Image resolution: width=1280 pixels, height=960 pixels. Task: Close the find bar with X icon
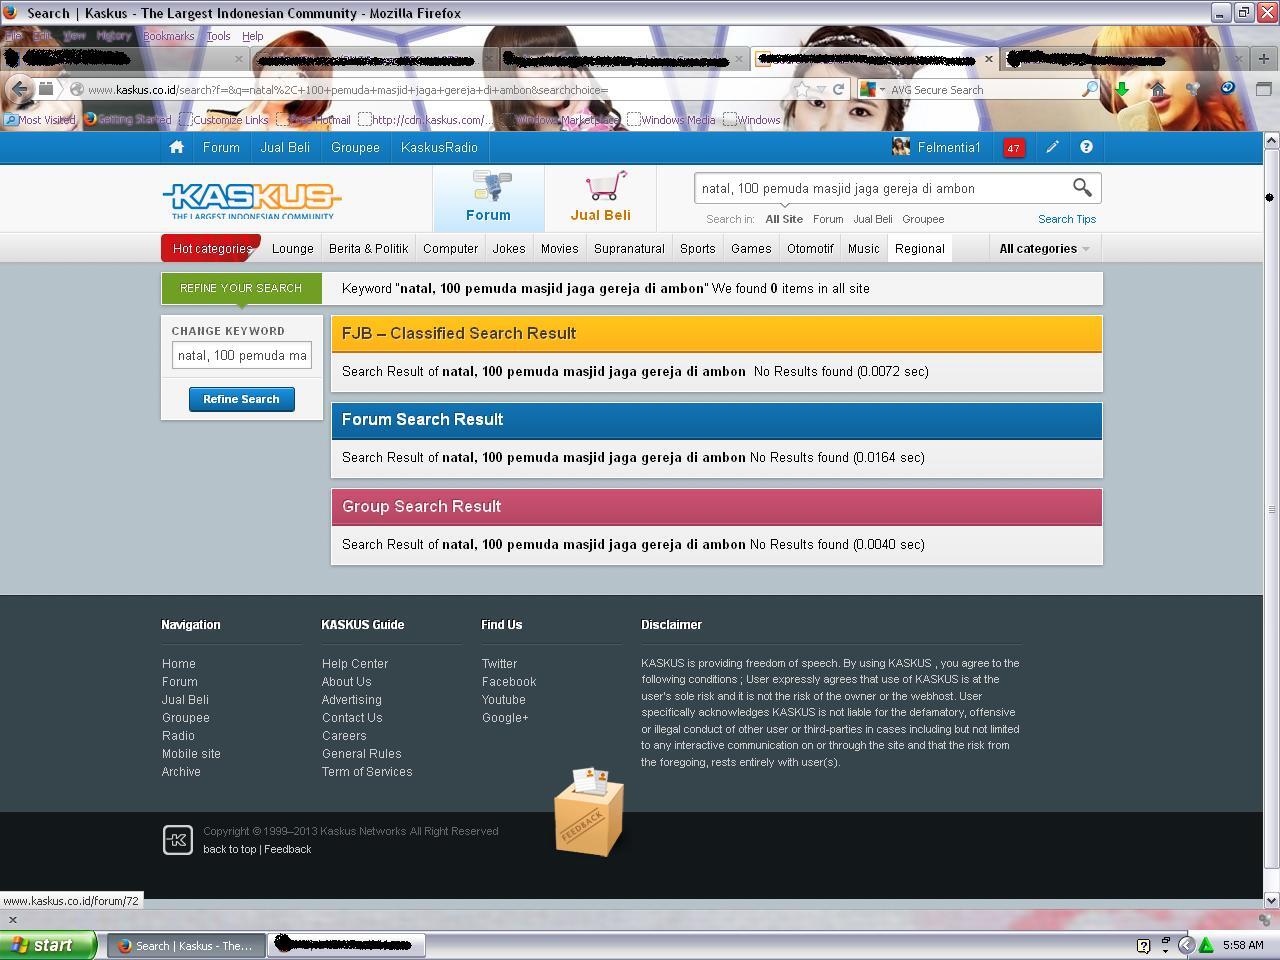(13, 920)
